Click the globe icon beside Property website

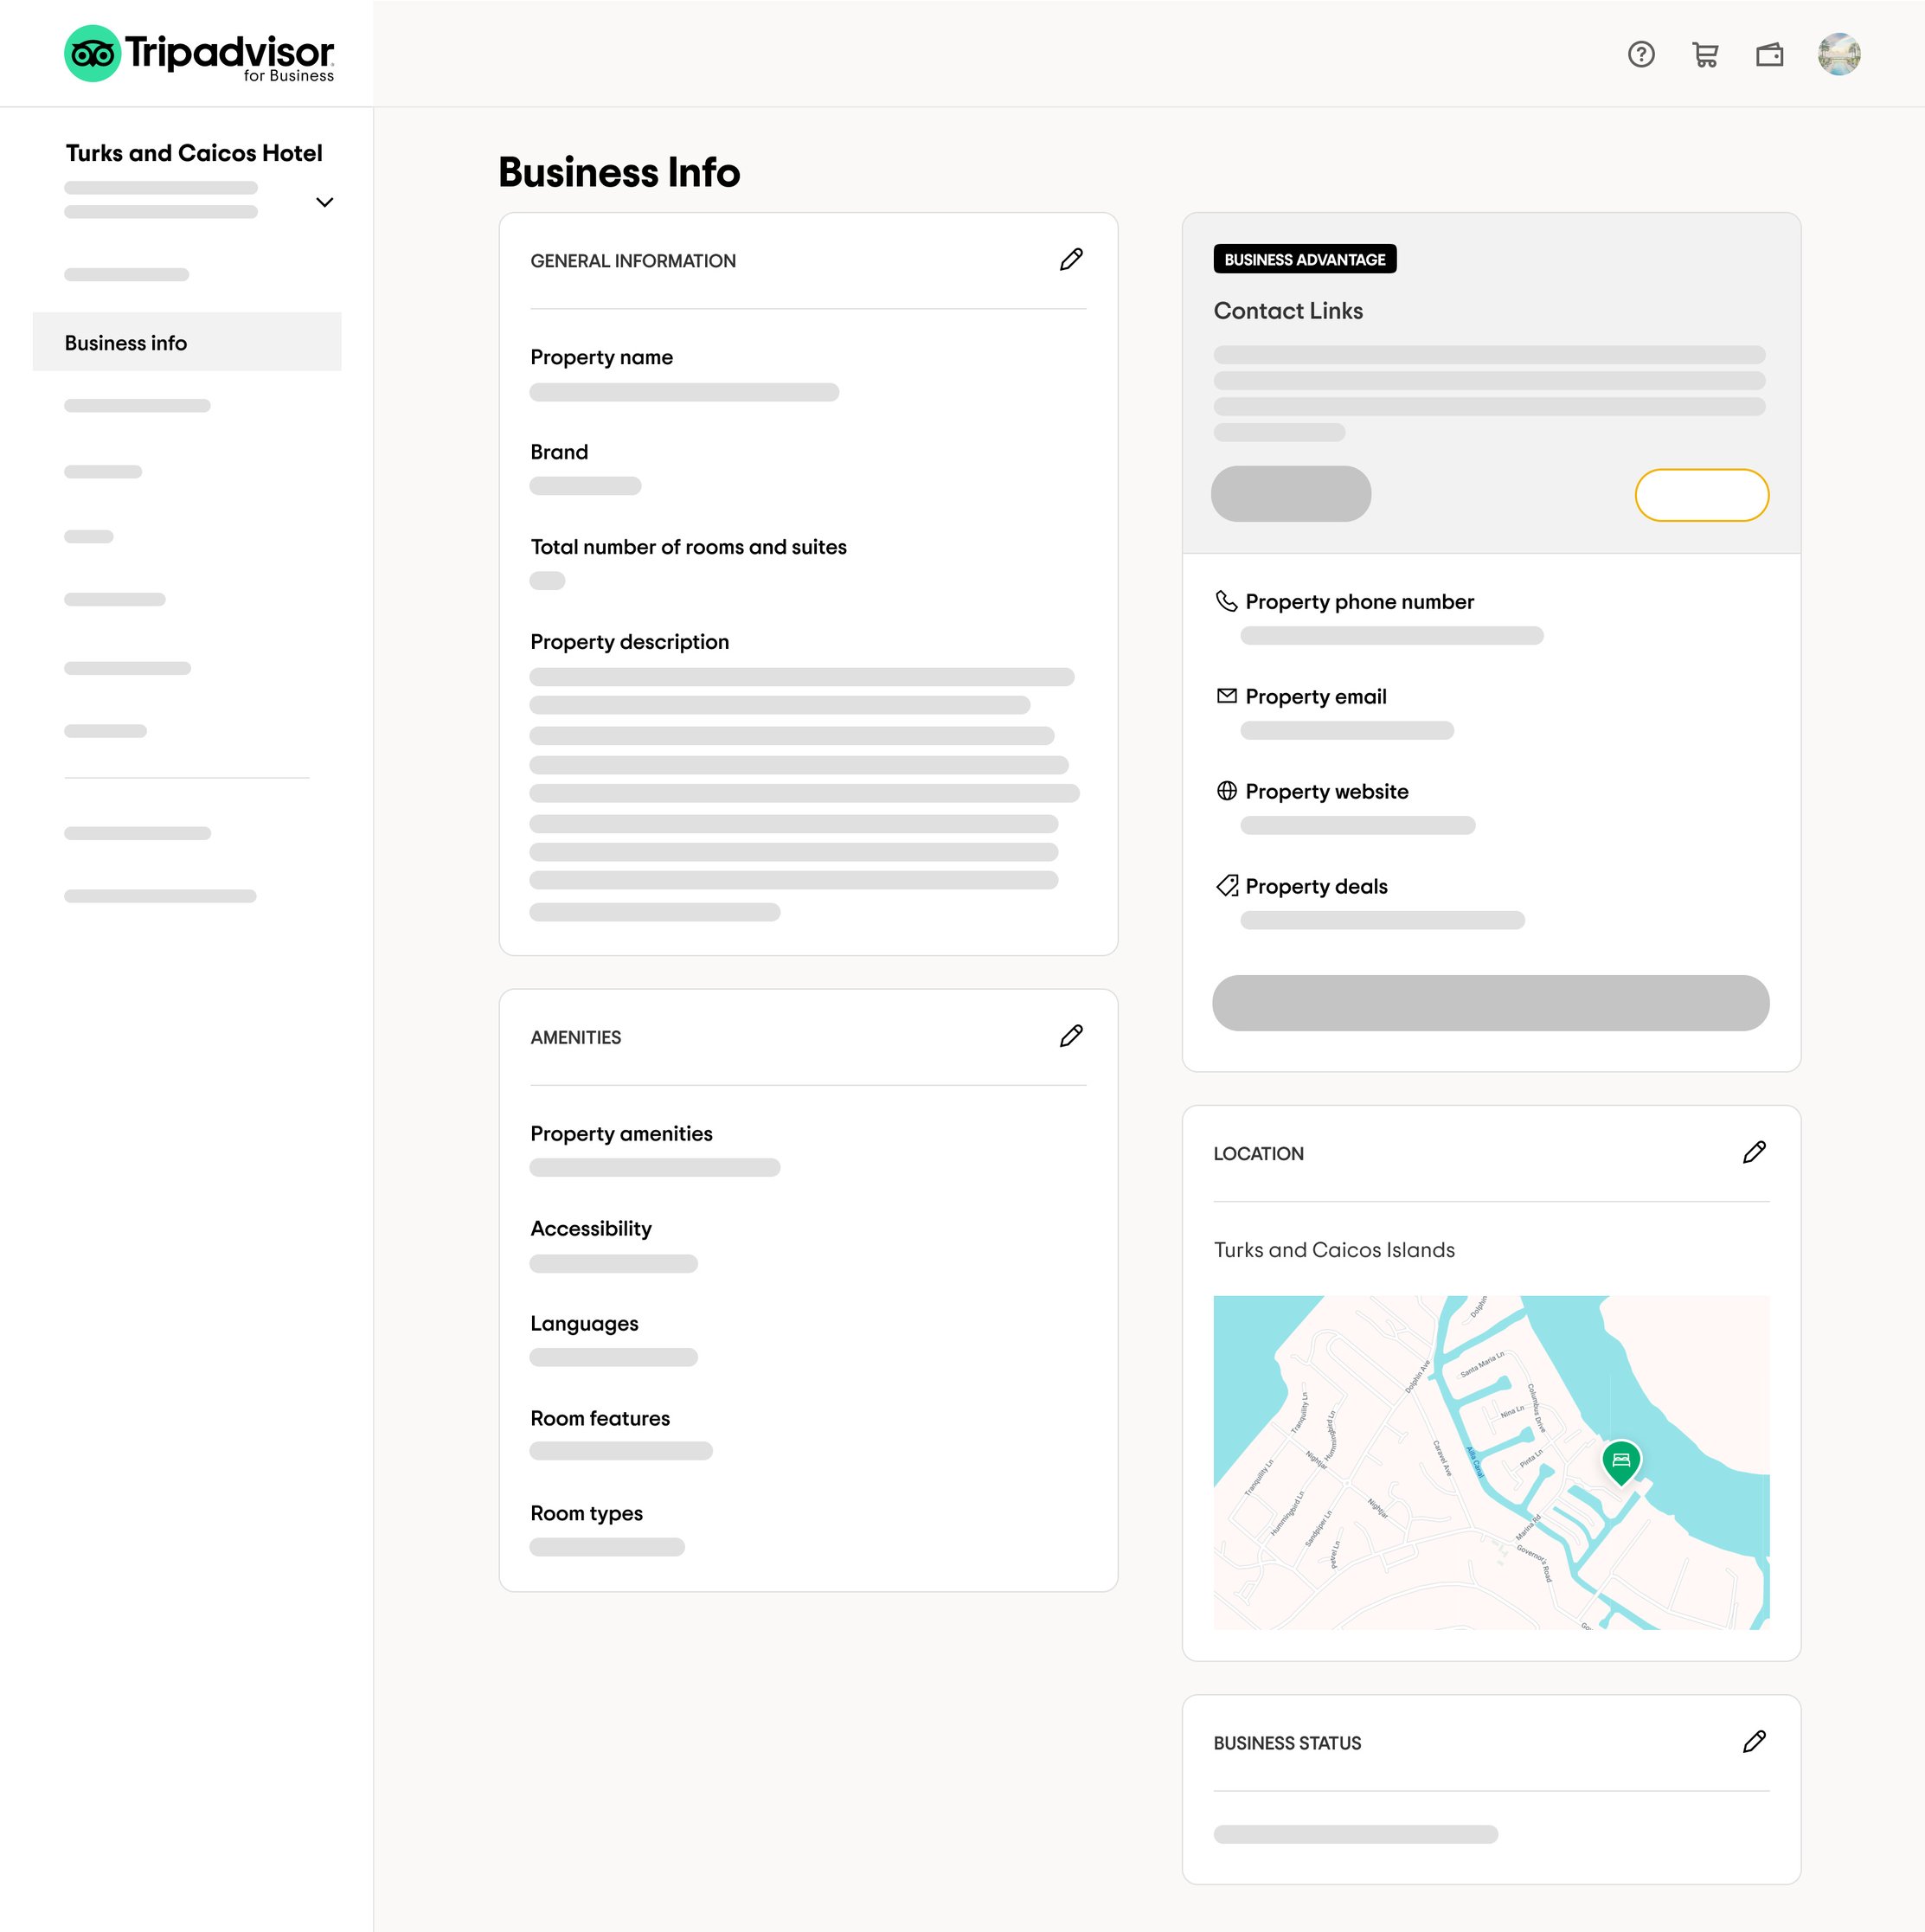coord(1226,791)
